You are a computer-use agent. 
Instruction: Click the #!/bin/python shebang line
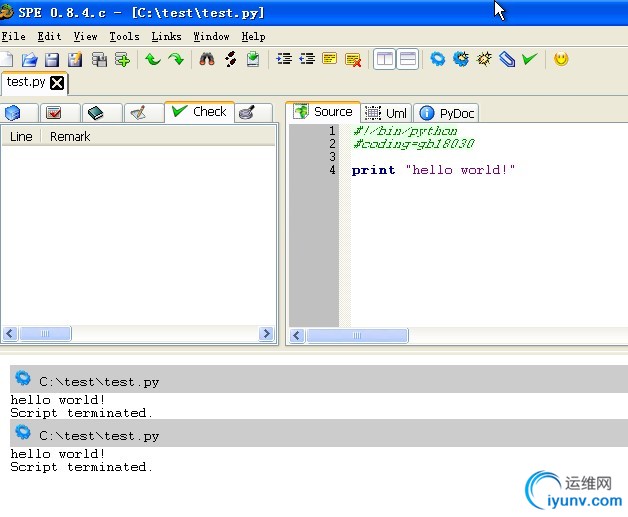405,131
